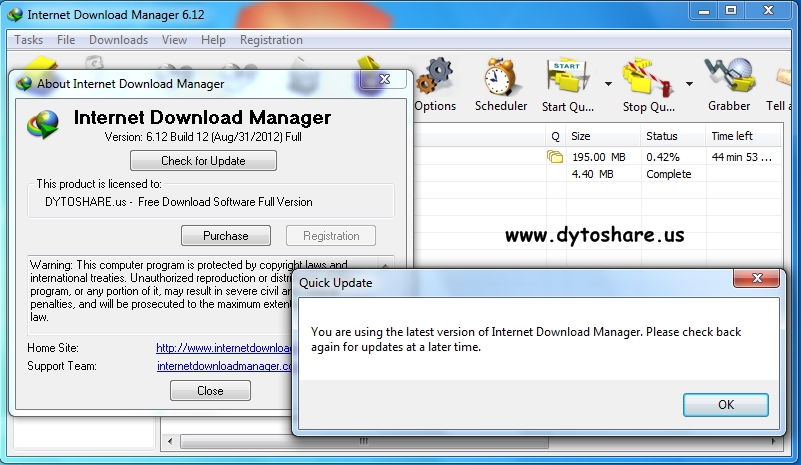Click the Stop Queue barrier icon
This screenshot has height=465, width=801.
[x=648, y=78]
